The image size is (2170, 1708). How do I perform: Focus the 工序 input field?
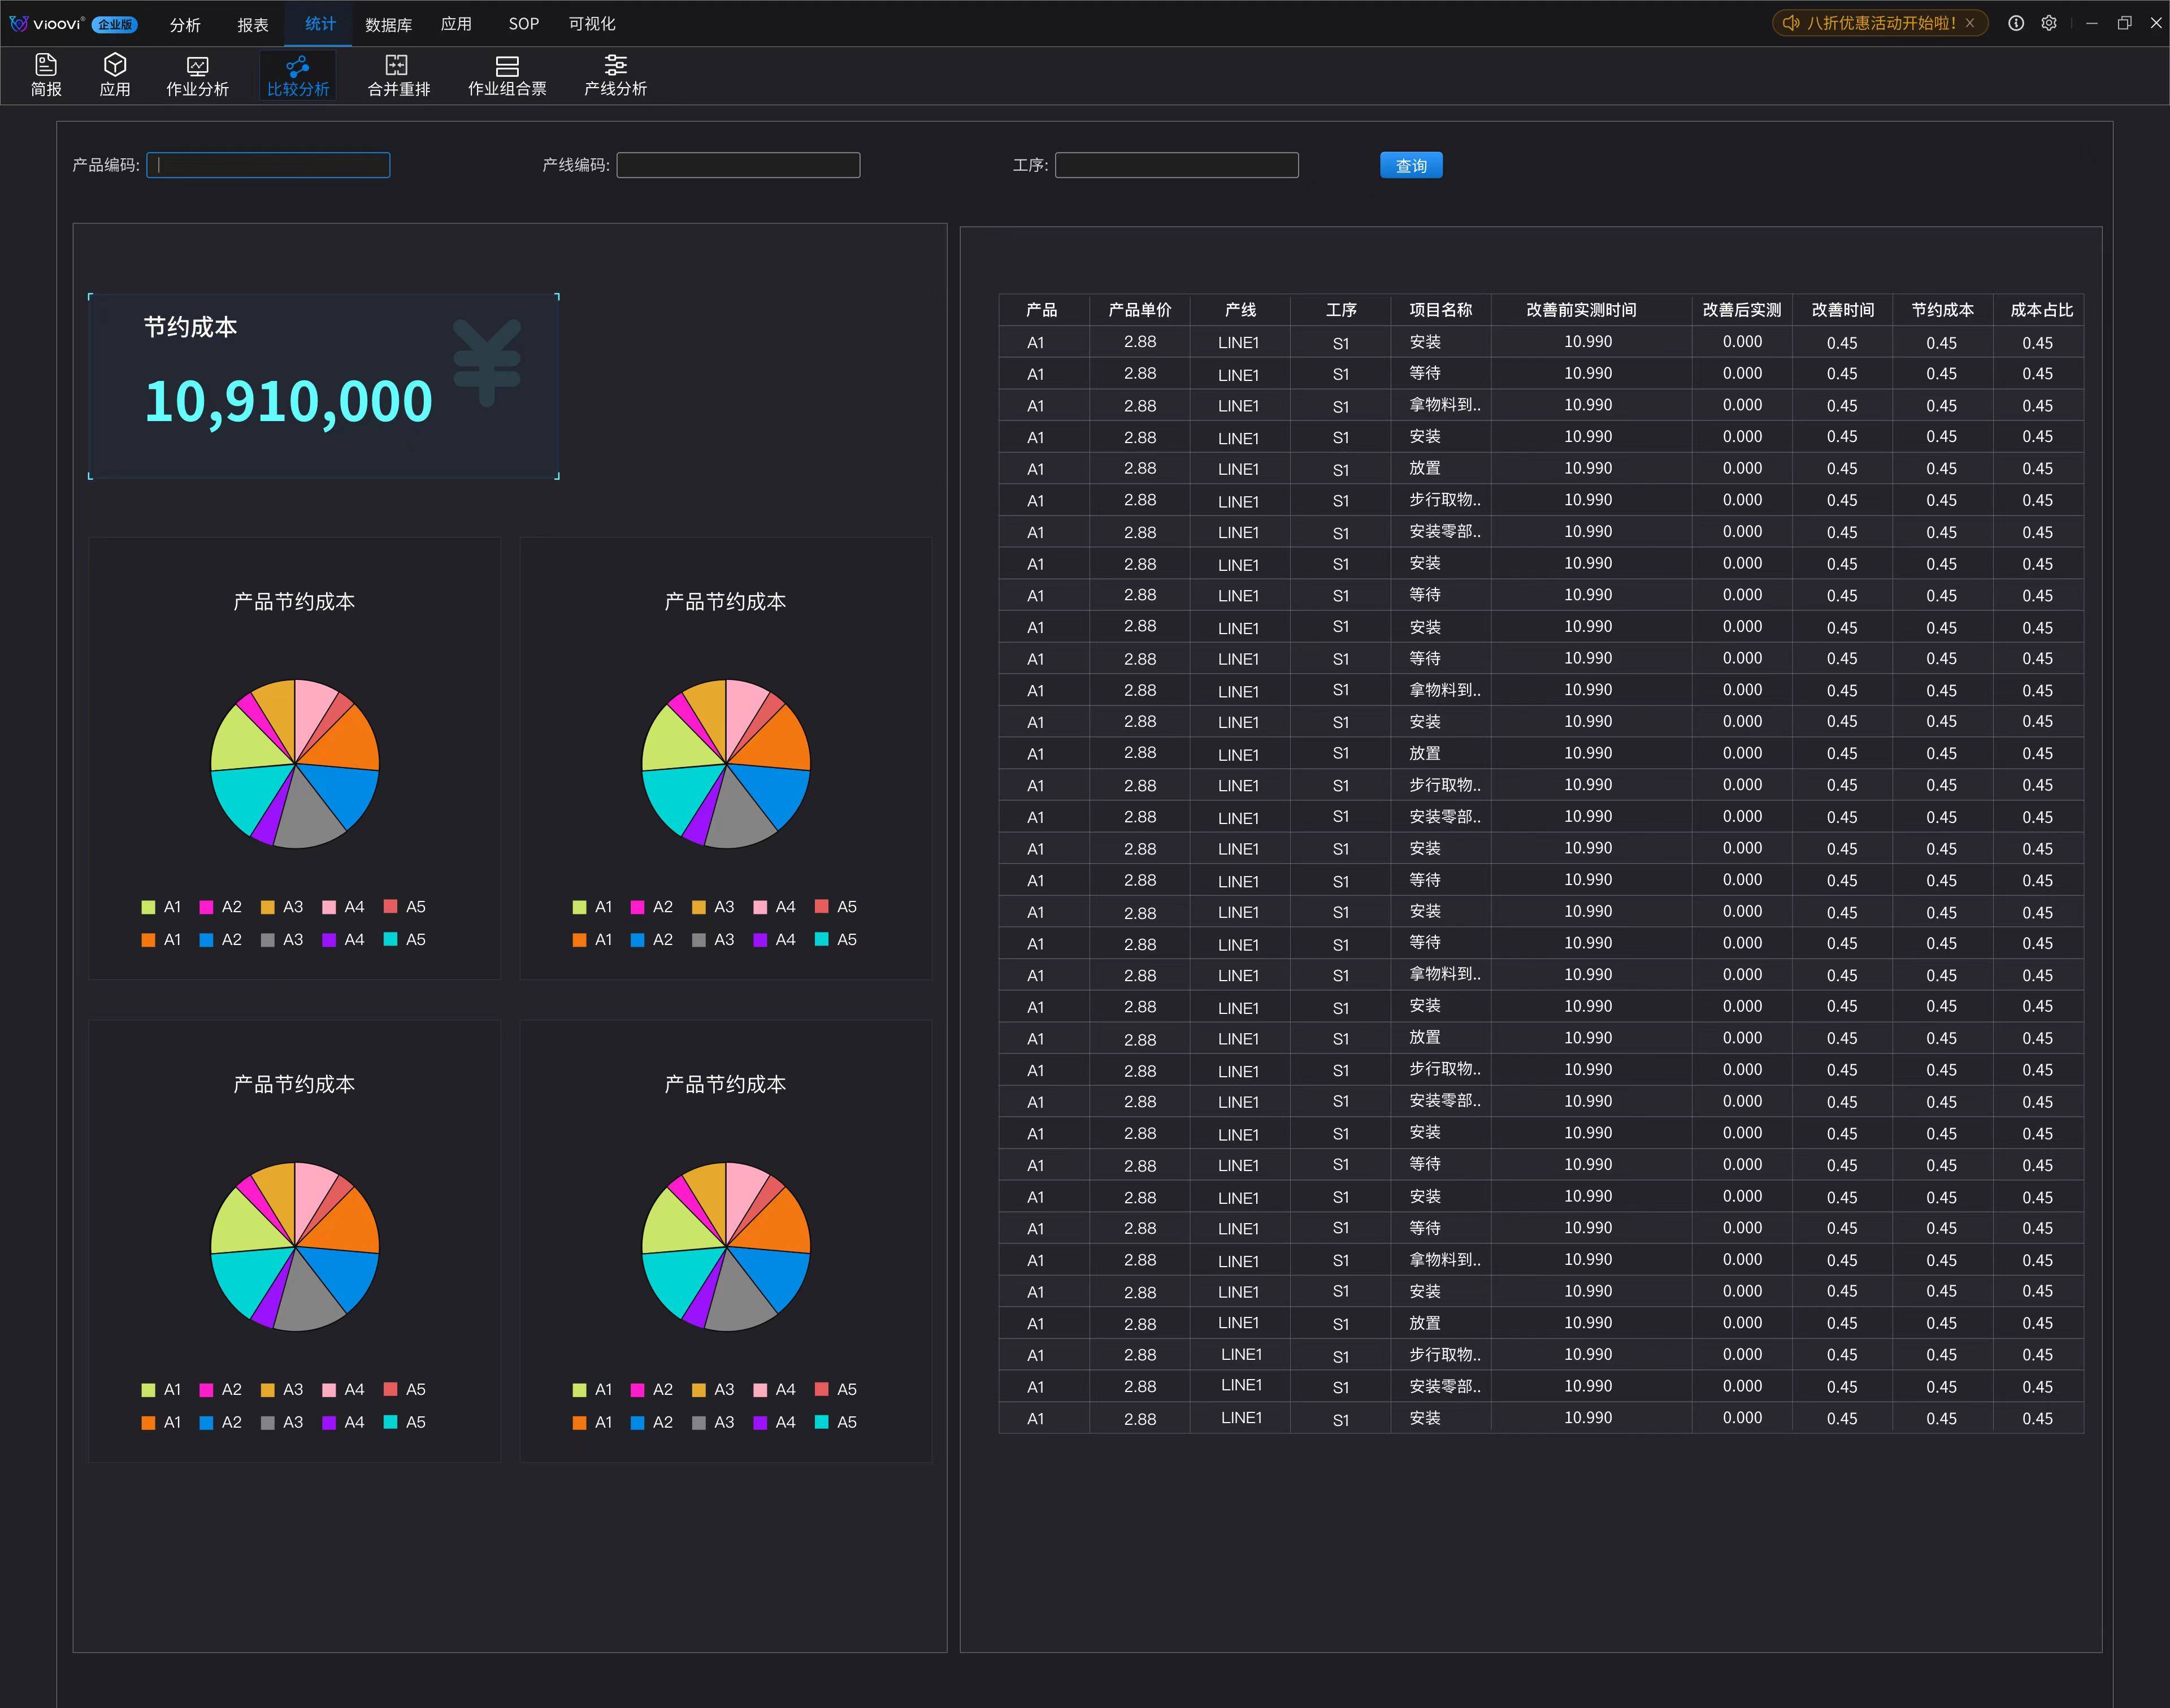1177,165
